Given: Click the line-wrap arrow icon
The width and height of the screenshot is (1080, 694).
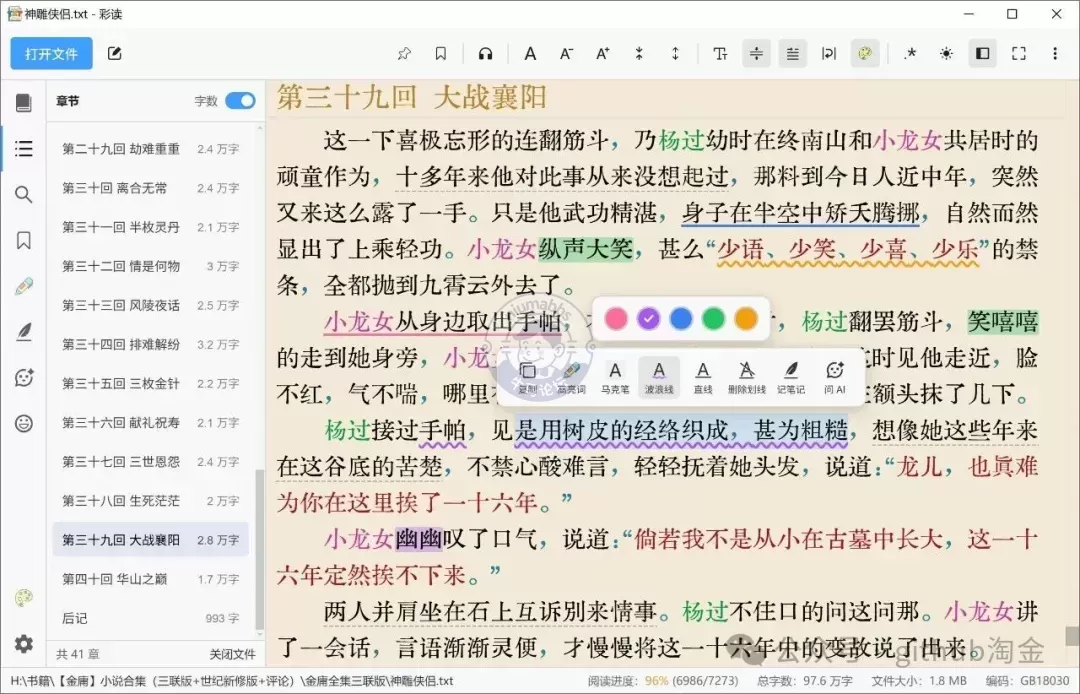Looking at the screenshot, I should 829,54.
